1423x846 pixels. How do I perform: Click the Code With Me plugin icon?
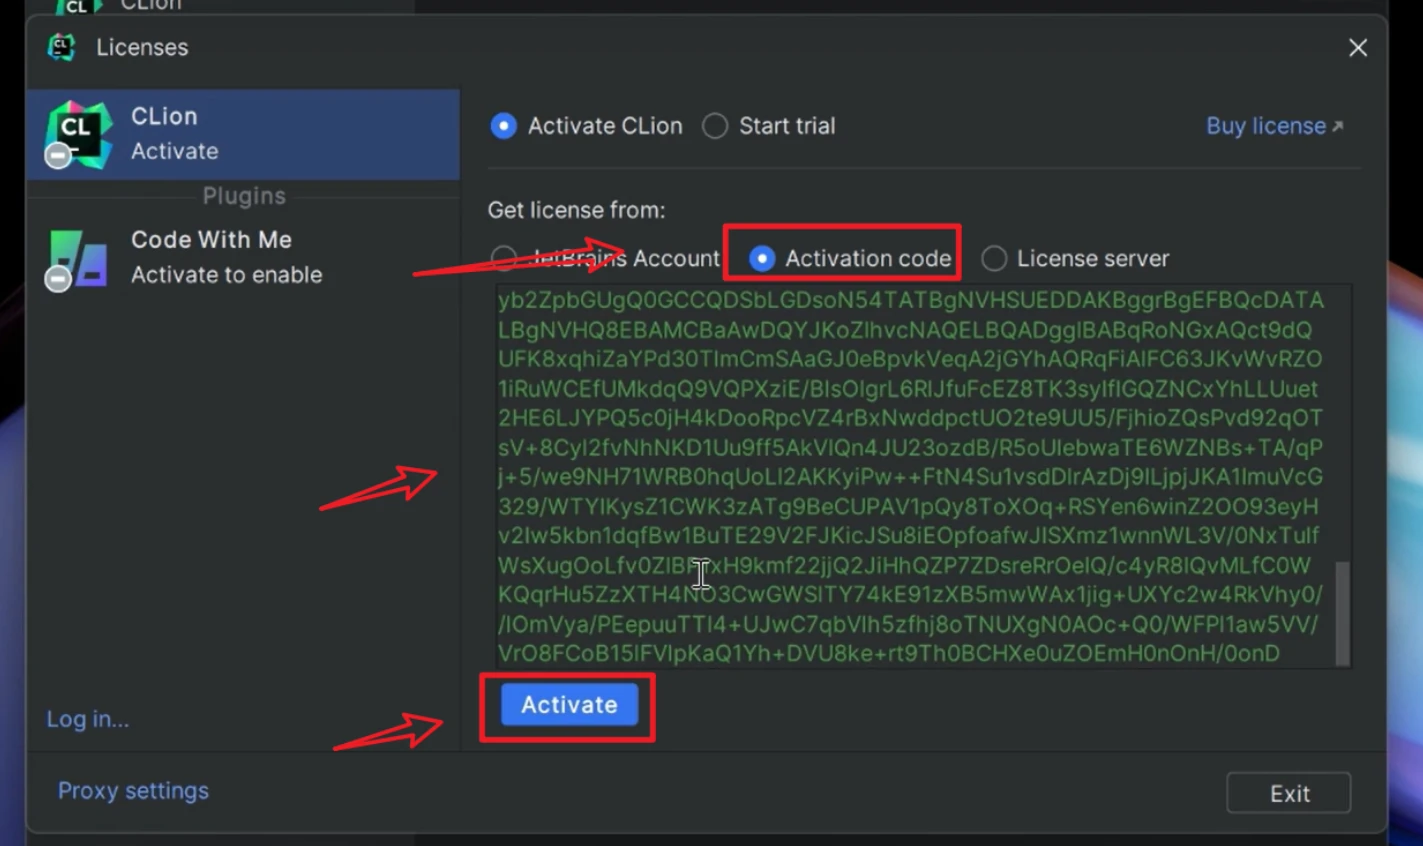click(x=77, y=260)
